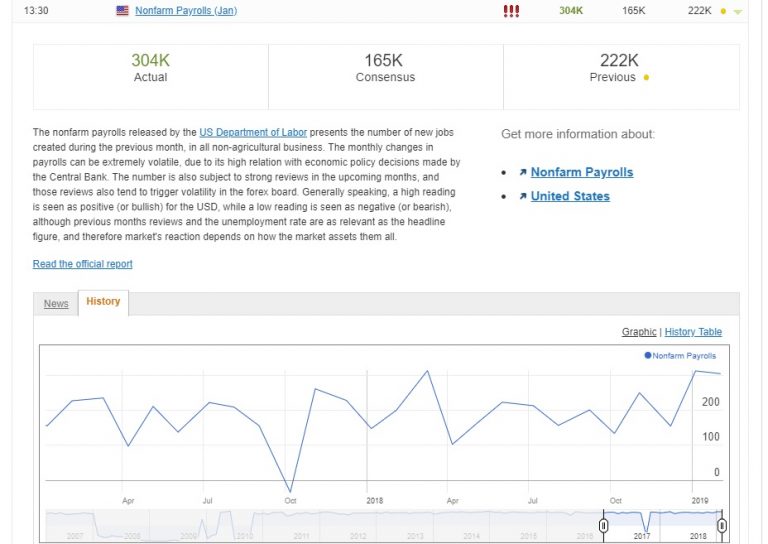Viewport: 768px width, 544px height.
Task: Click the red high-volatility exclamation marks icon
Action: click(511, 11)
